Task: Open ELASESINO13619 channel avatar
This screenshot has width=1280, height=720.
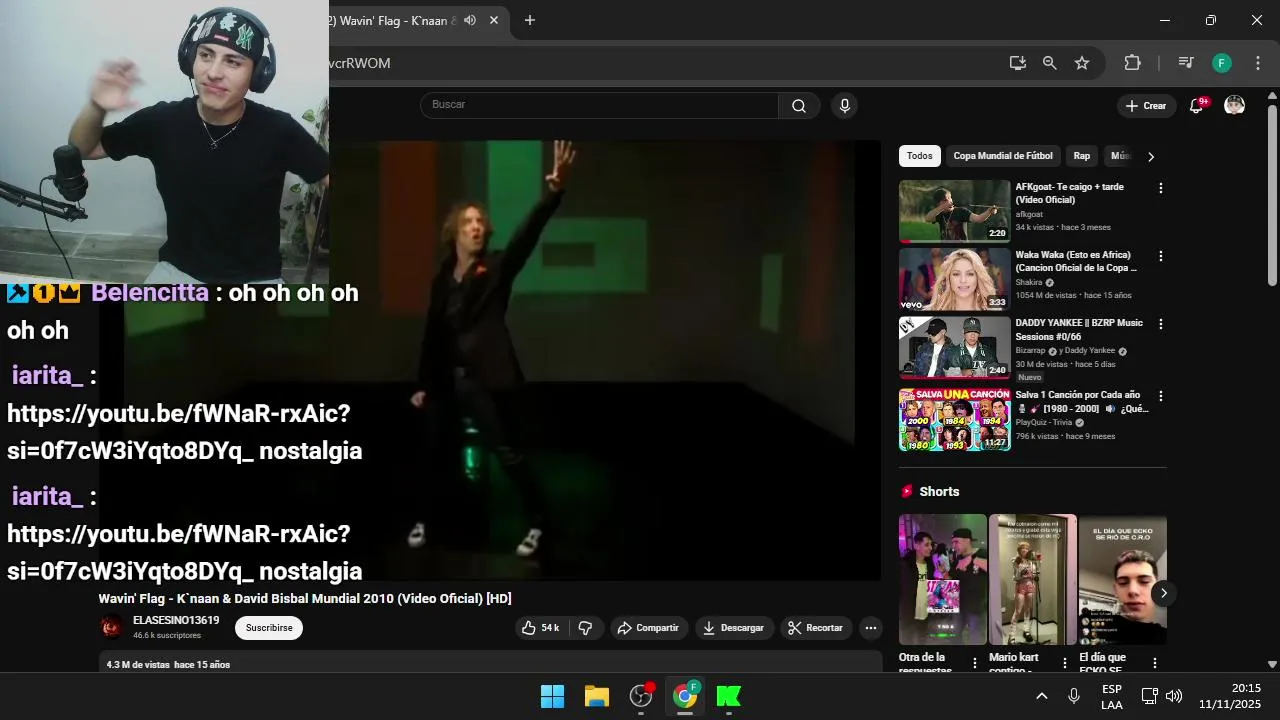Action: (x=111, y=627)
